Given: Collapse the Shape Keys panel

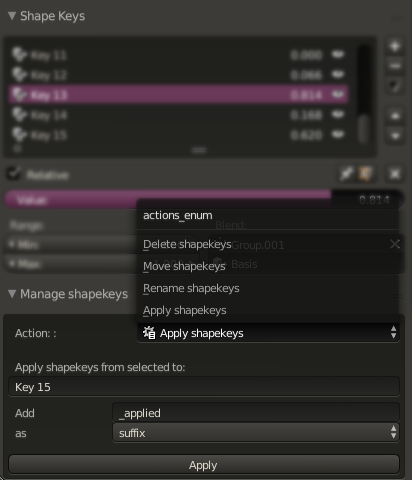Looking at the screenshot, I should (12, 16).
